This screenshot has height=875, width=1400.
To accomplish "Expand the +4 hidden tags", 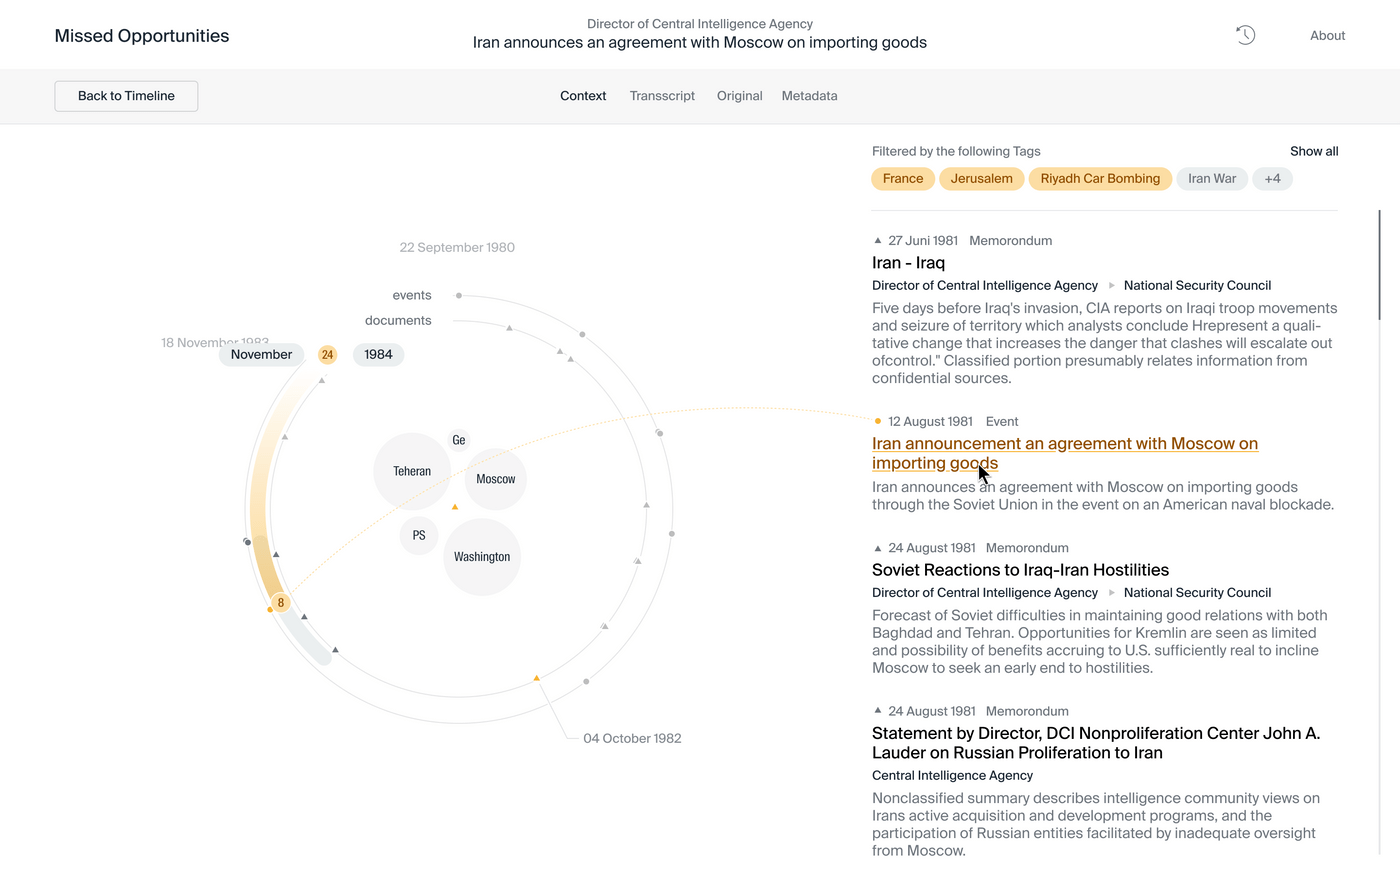I will [x=1272, y=179].
